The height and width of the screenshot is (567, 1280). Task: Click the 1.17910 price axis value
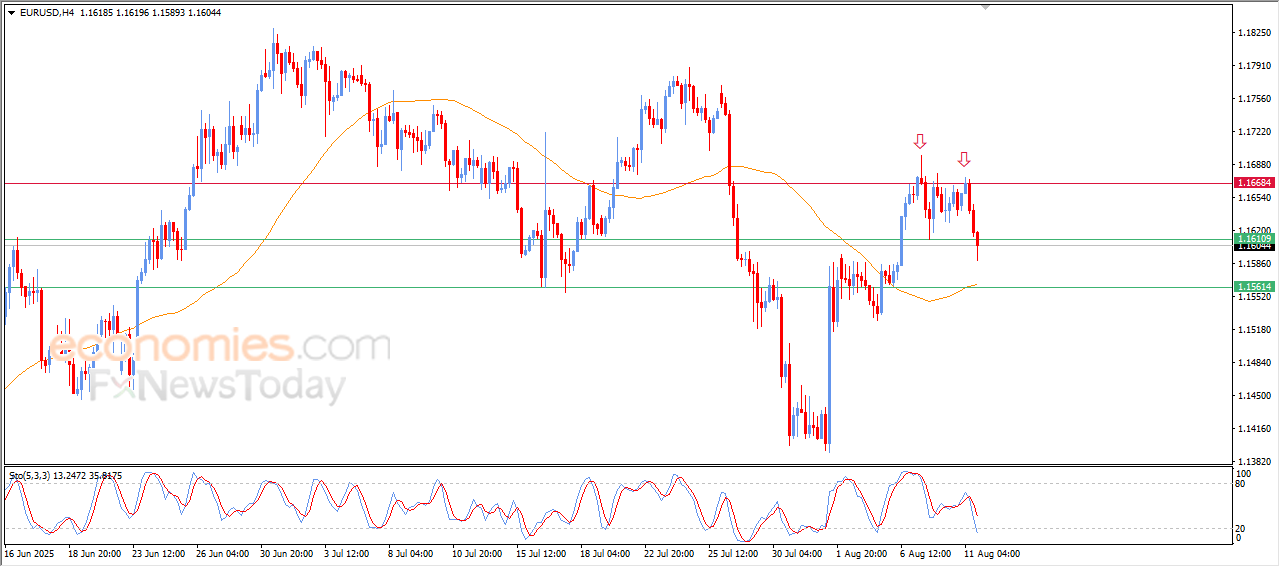click(x=1254, y=66)
